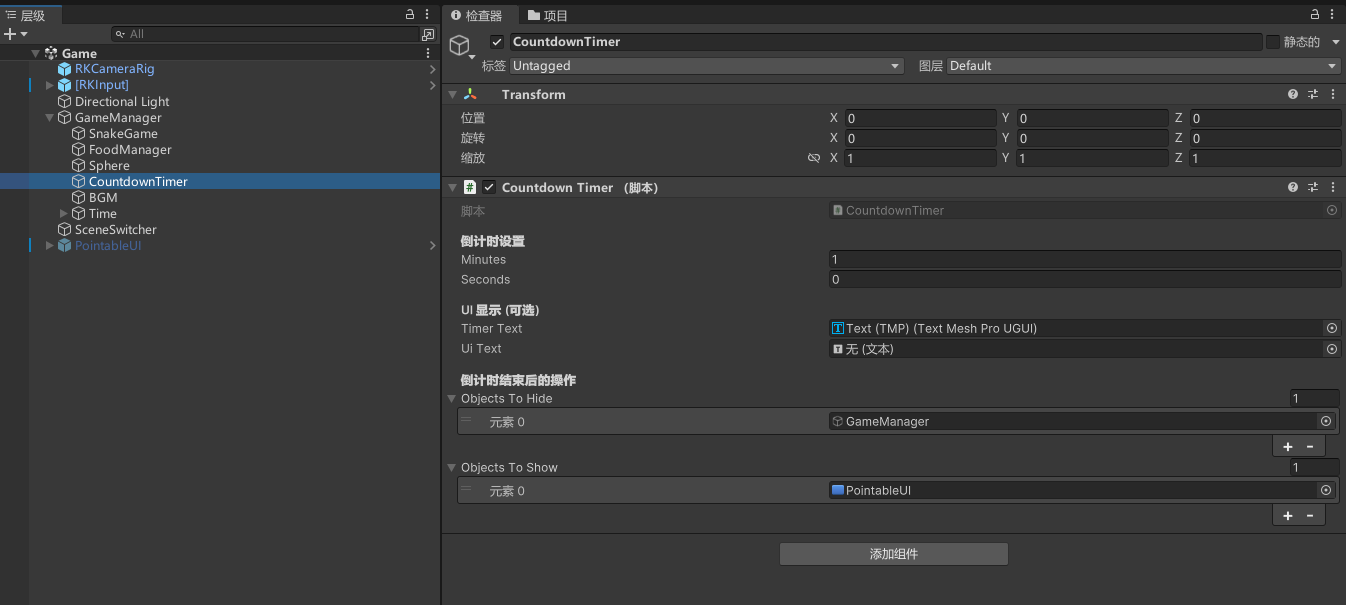Screen dimensions: 1346x605
Task: Click the Hierarchy panel lock icon
Action: tap(410, 15)
